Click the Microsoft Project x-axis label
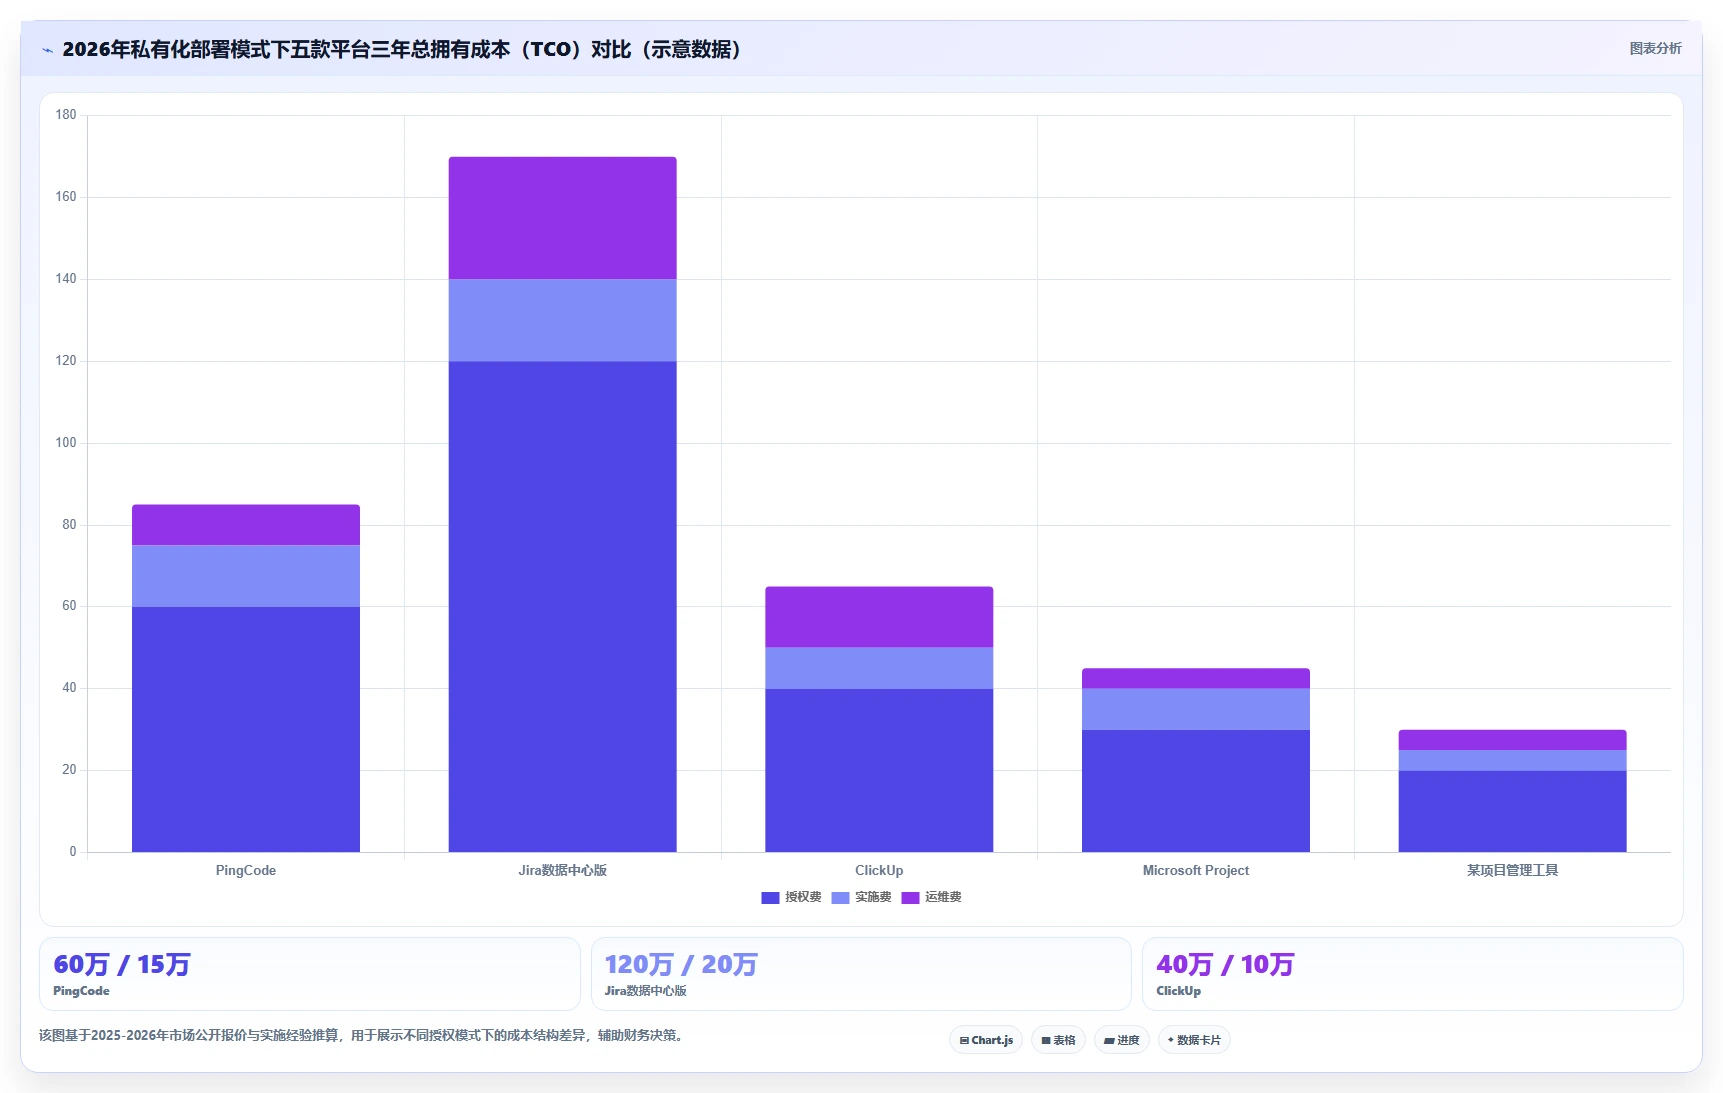Image resolution: width=1723 pixels, height=1093 pixels. click(x=1196, y=870)
